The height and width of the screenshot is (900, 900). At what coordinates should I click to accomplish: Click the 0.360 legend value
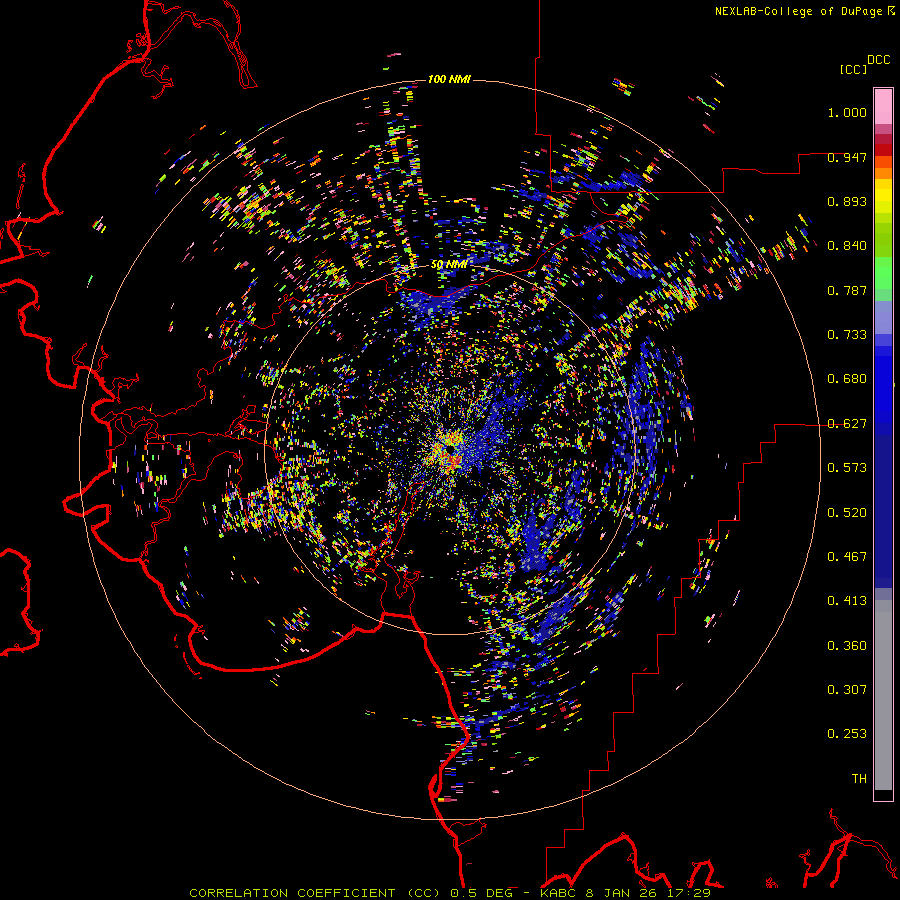(x=847, y=646)
